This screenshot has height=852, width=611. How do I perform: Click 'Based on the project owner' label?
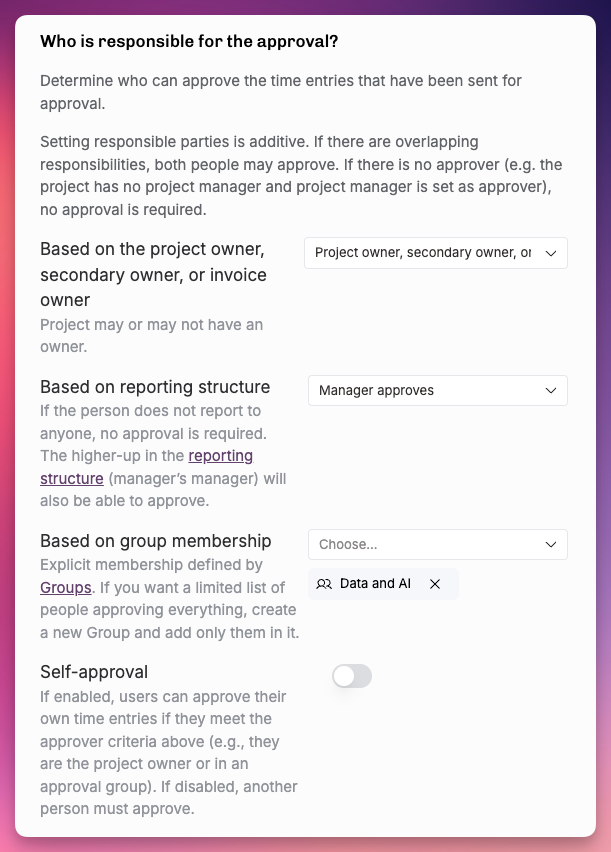point(153,274)
